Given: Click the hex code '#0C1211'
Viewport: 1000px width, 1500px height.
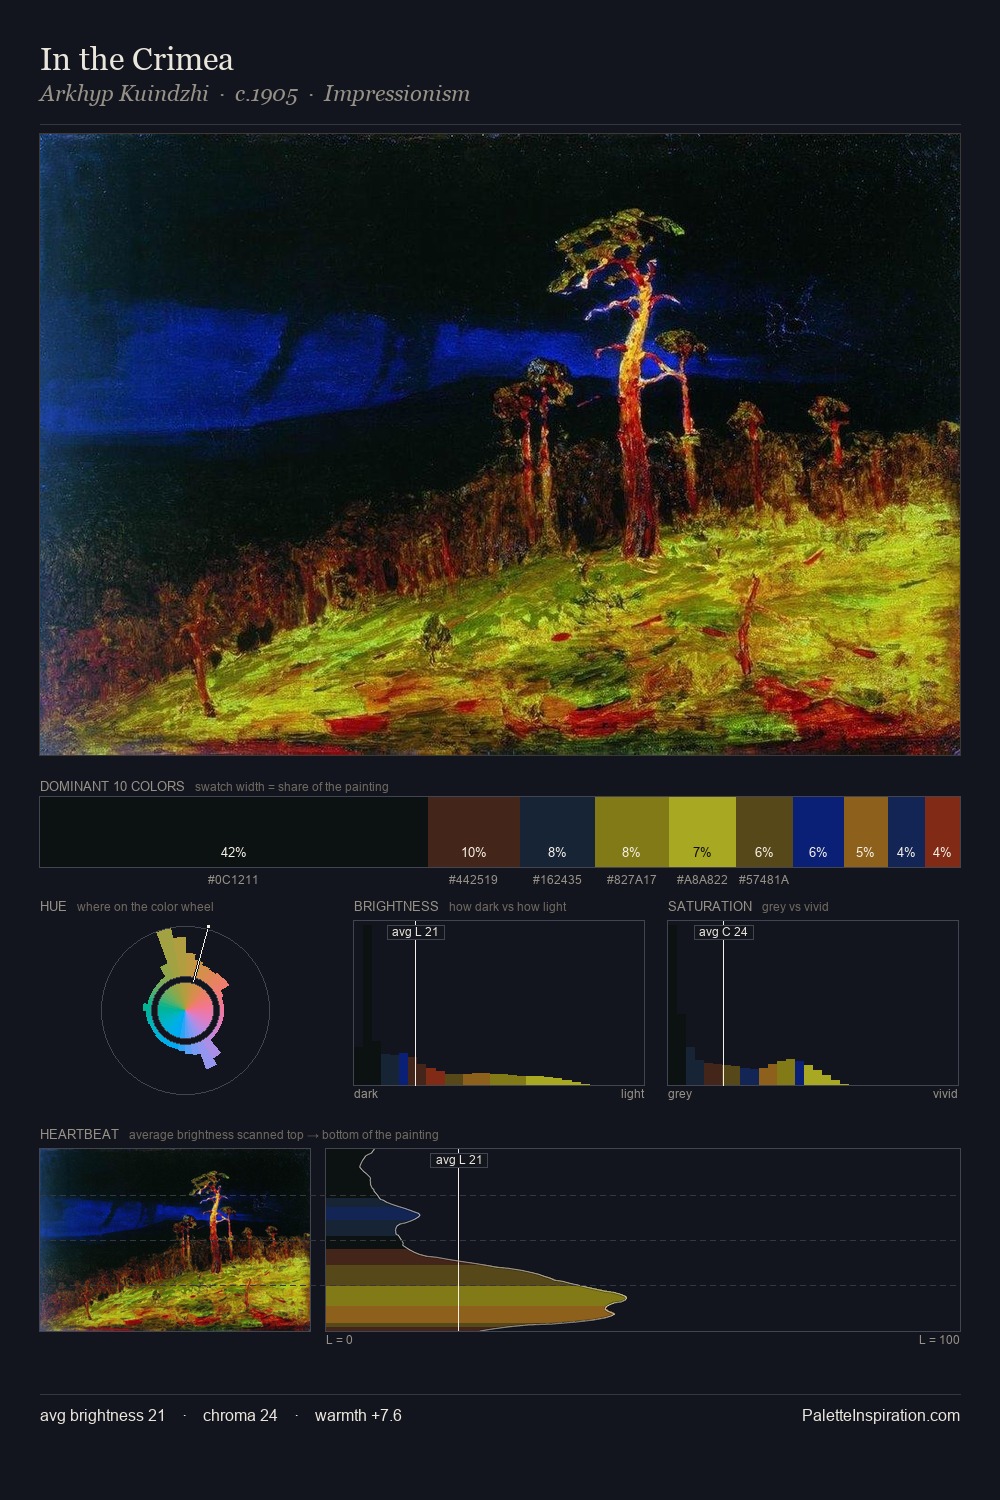Looking at the screenshot, I should tap(233, 880).
